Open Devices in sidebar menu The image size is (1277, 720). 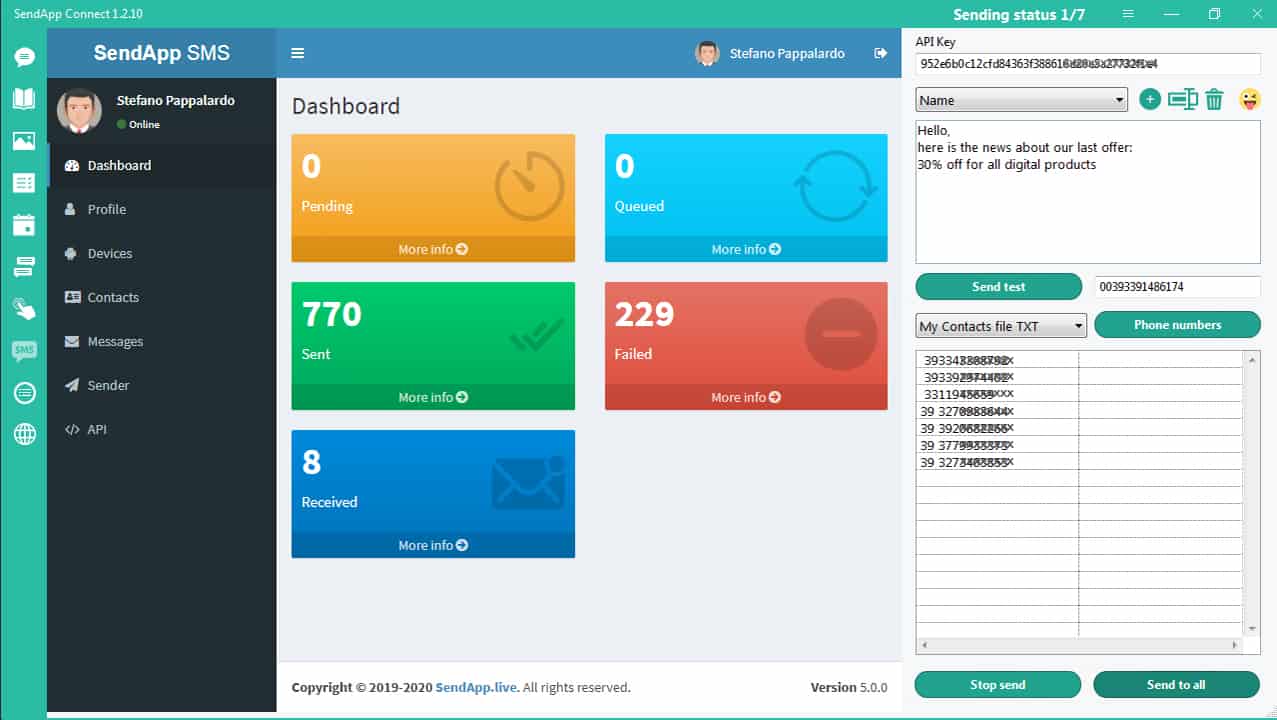tap(109, 254)
